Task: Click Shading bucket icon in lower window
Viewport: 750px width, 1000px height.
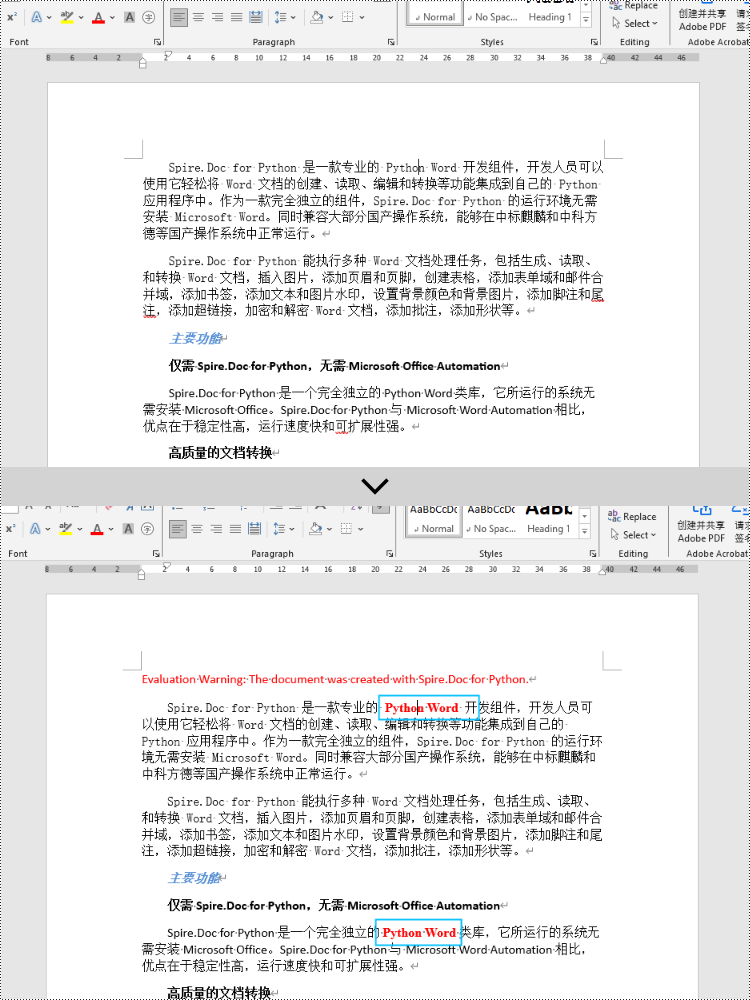Action: pos(316,529)
